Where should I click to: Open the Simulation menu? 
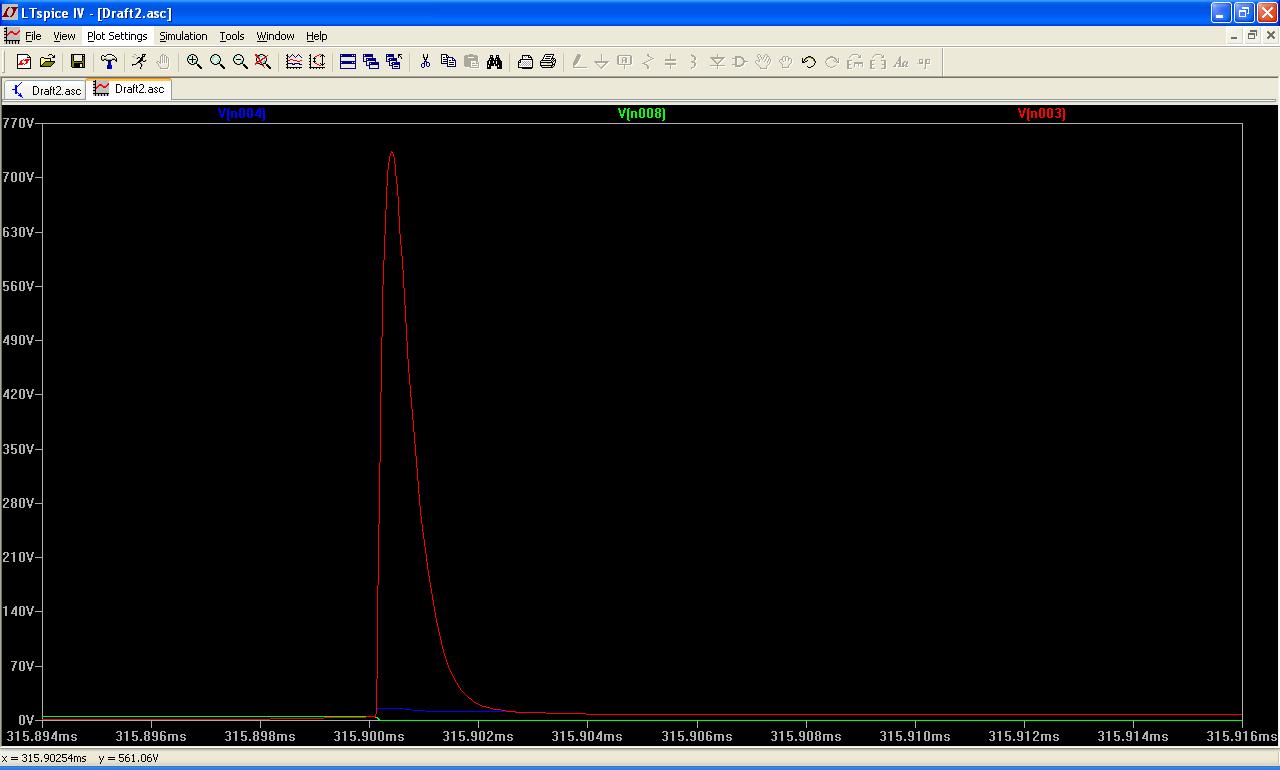183,36
